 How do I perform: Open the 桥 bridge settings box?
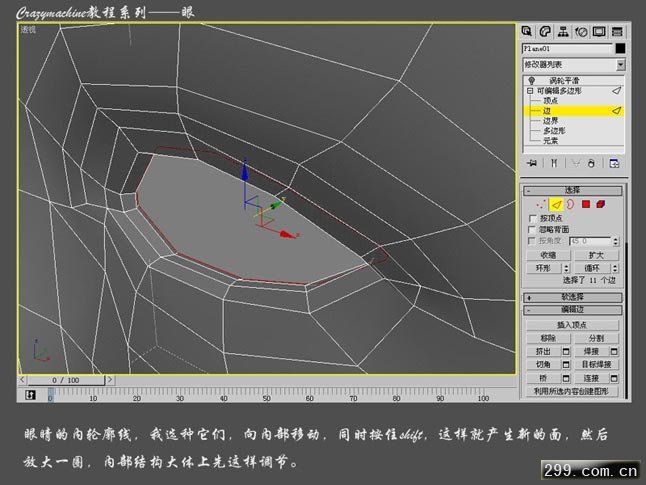pos(566,378)
